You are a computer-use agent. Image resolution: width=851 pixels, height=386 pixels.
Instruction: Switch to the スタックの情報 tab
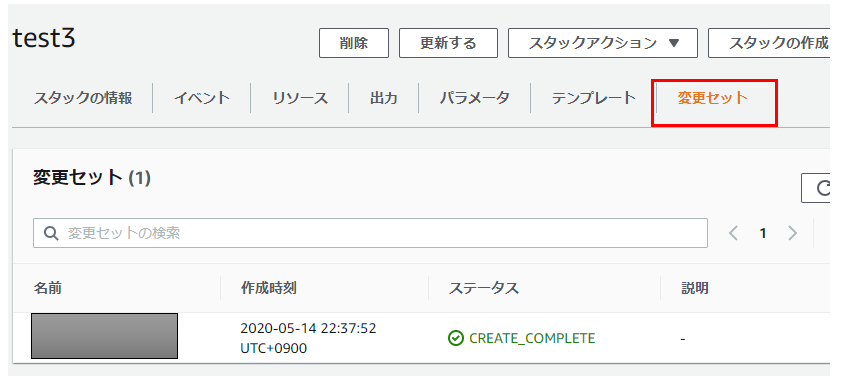(x=83, y=98)
